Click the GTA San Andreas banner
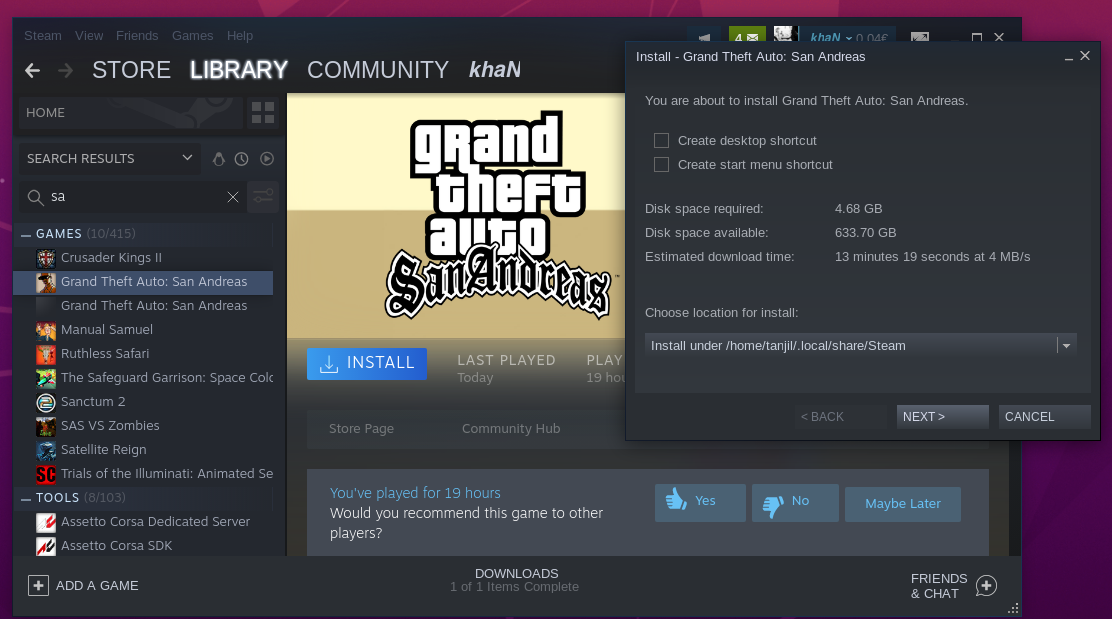Screen dimensions: 1112x619 [x=456, y=216]
